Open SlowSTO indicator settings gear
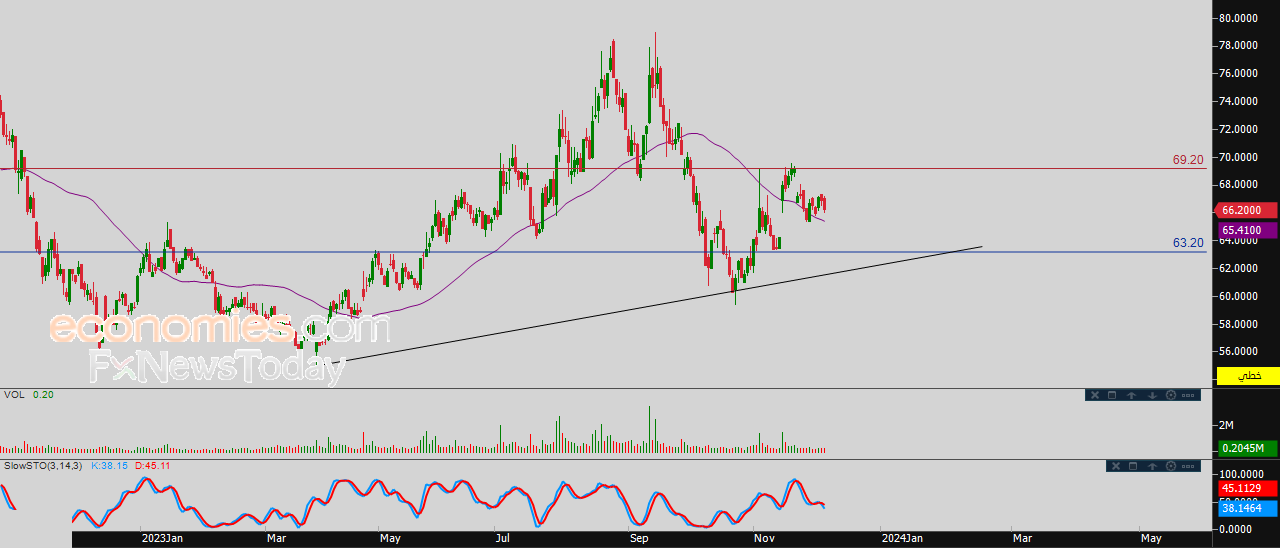Screen dimensions: 1280x548 [1171, 466]
